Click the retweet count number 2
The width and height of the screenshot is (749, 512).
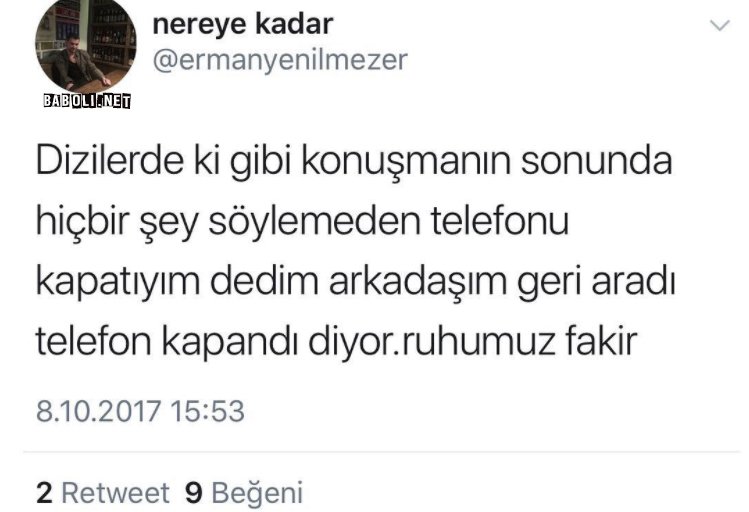(x=44, y=493)
